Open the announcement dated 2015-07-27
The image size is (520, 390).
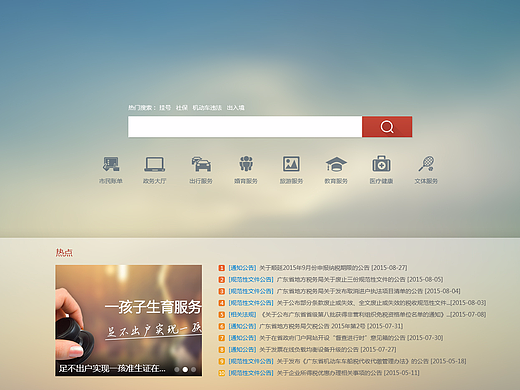[328, 349]
